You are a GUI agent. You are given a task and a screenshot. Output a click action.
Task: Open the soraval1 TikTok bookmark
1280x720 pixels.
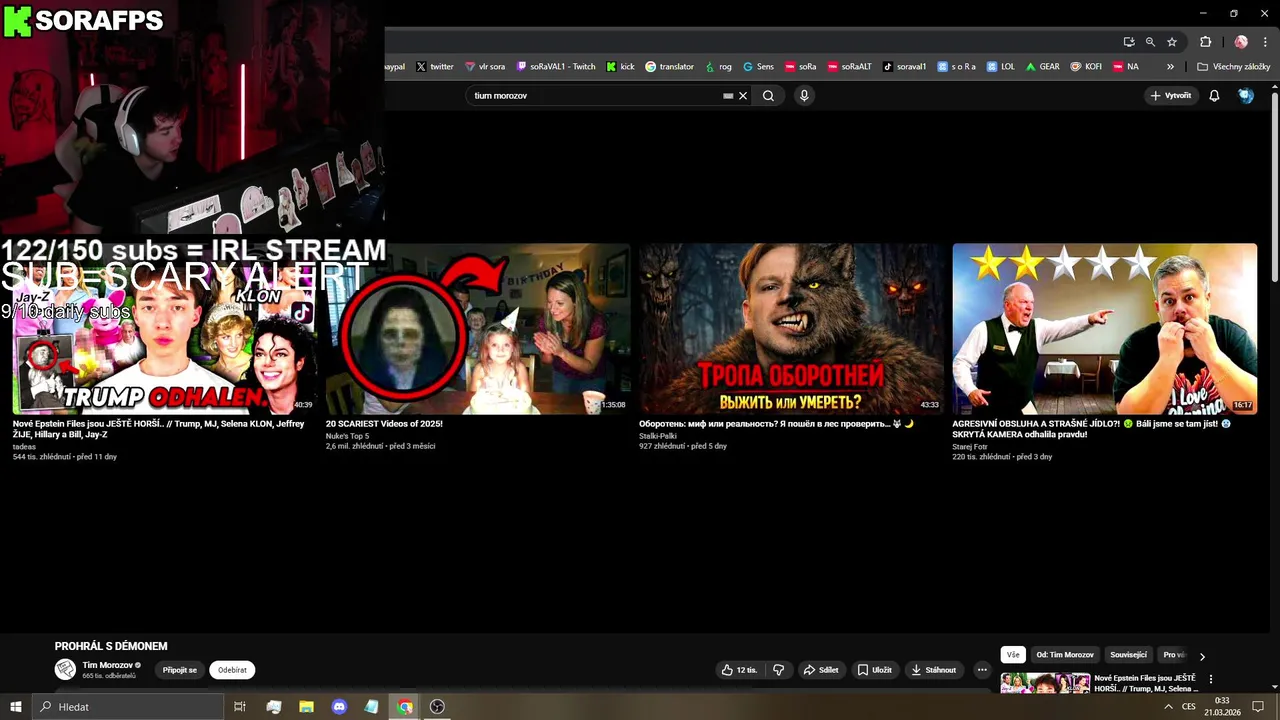[x=904, y=67]
